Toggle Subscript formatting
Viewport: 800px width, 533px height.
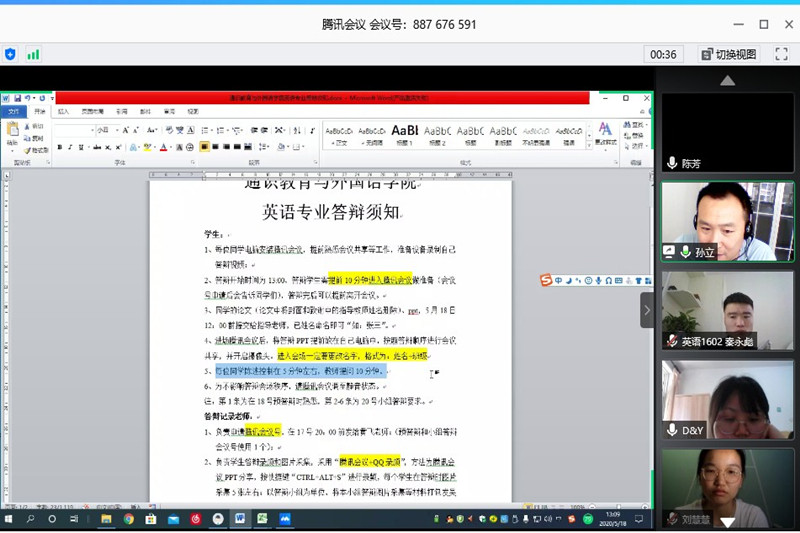(108, 147)
